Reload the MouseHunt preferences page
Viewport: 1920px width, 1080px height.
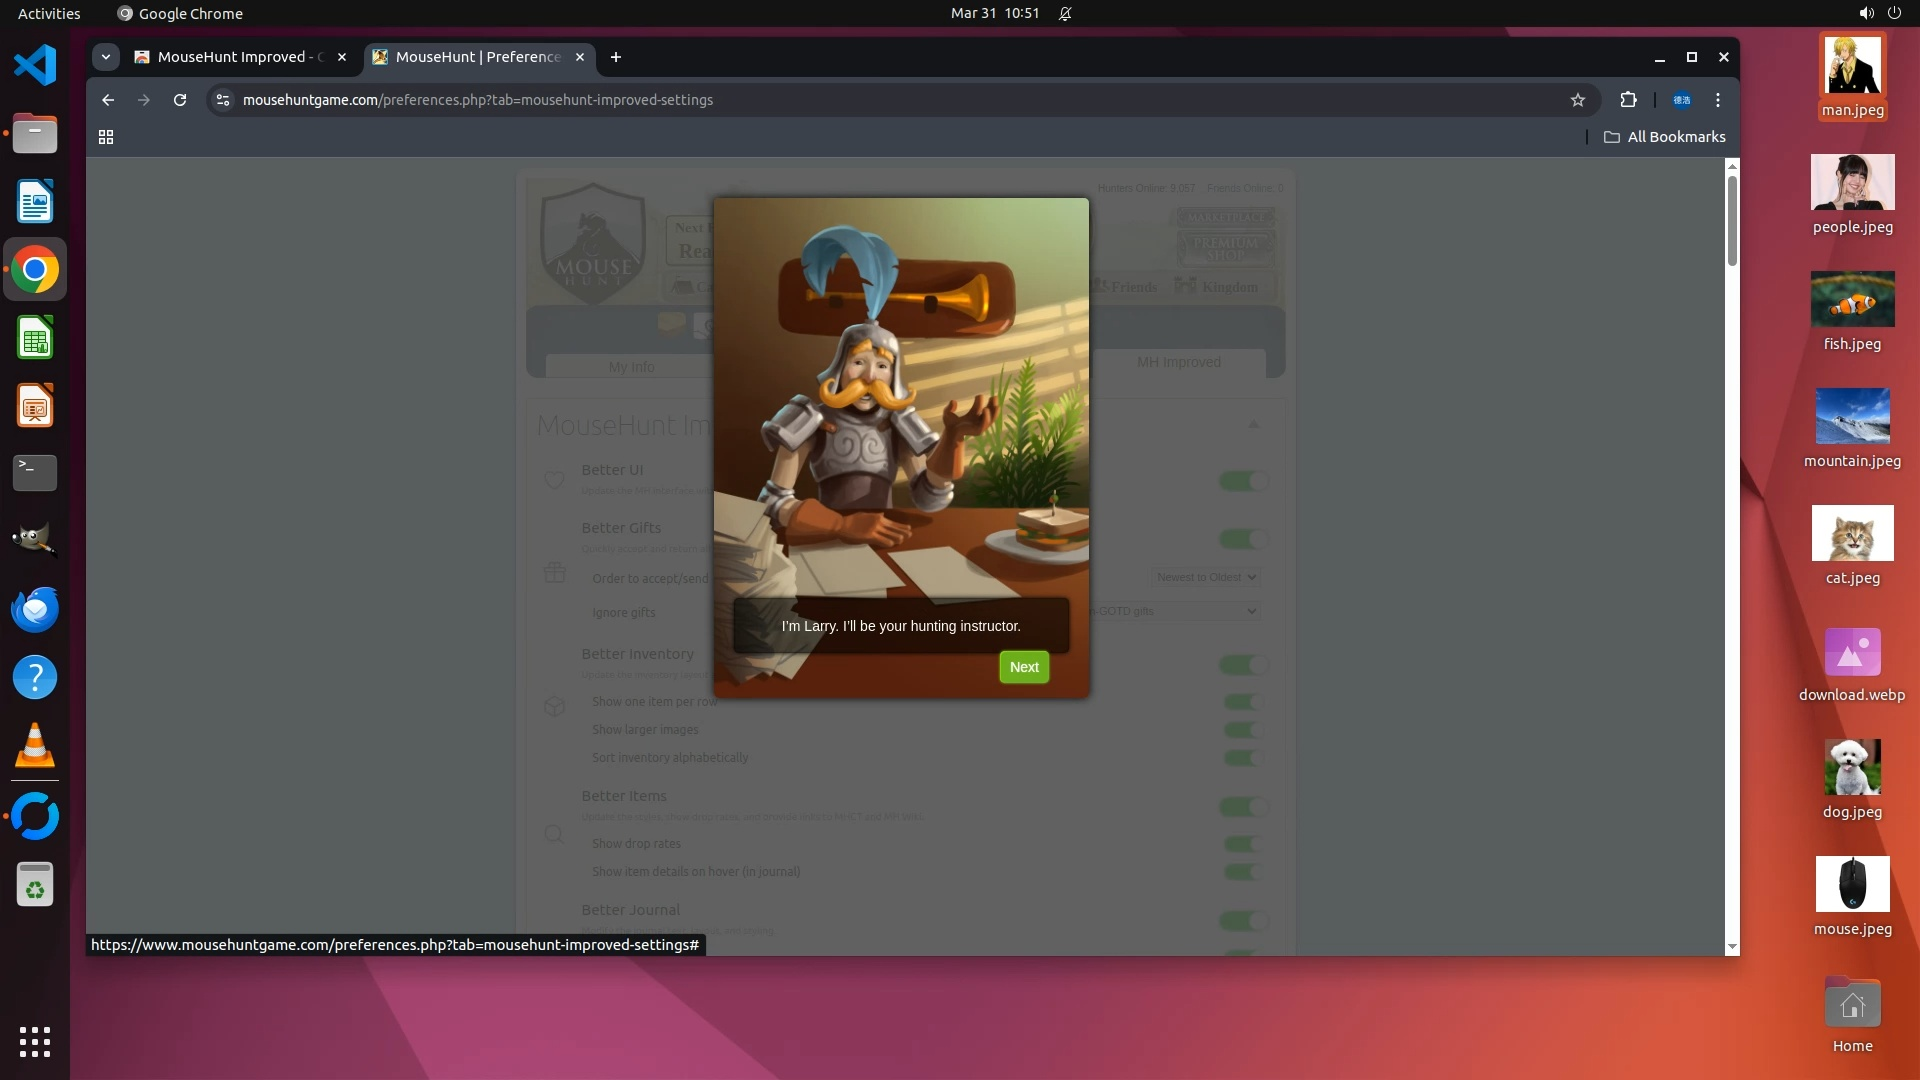pos(180,100)
